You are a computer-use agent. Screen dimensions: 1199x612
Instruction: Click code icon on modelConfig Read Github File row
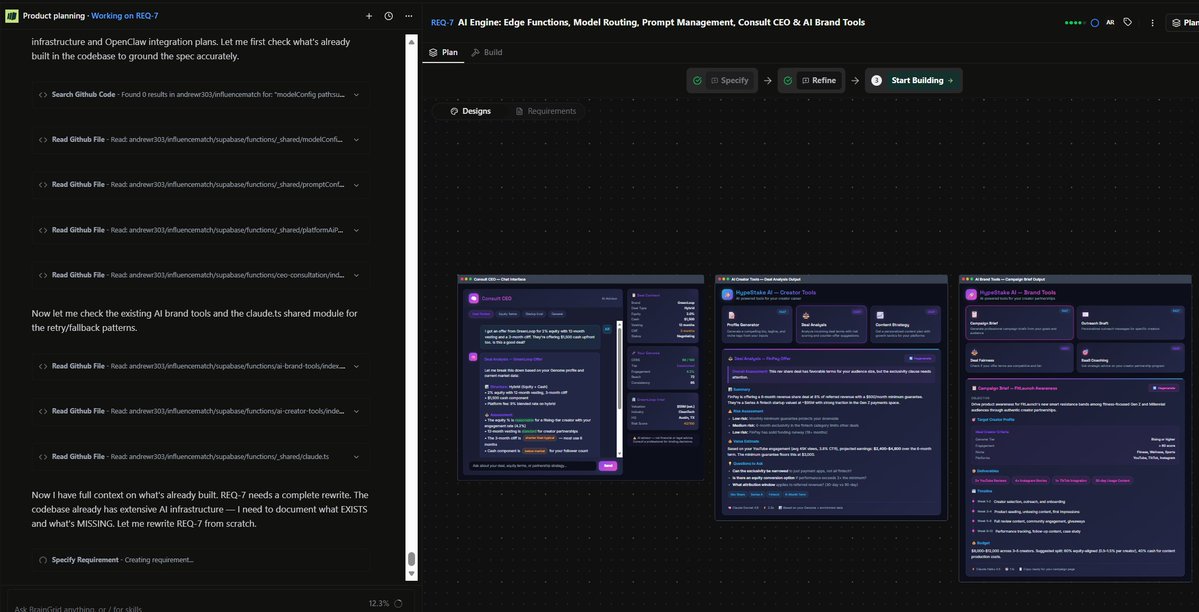43,140
